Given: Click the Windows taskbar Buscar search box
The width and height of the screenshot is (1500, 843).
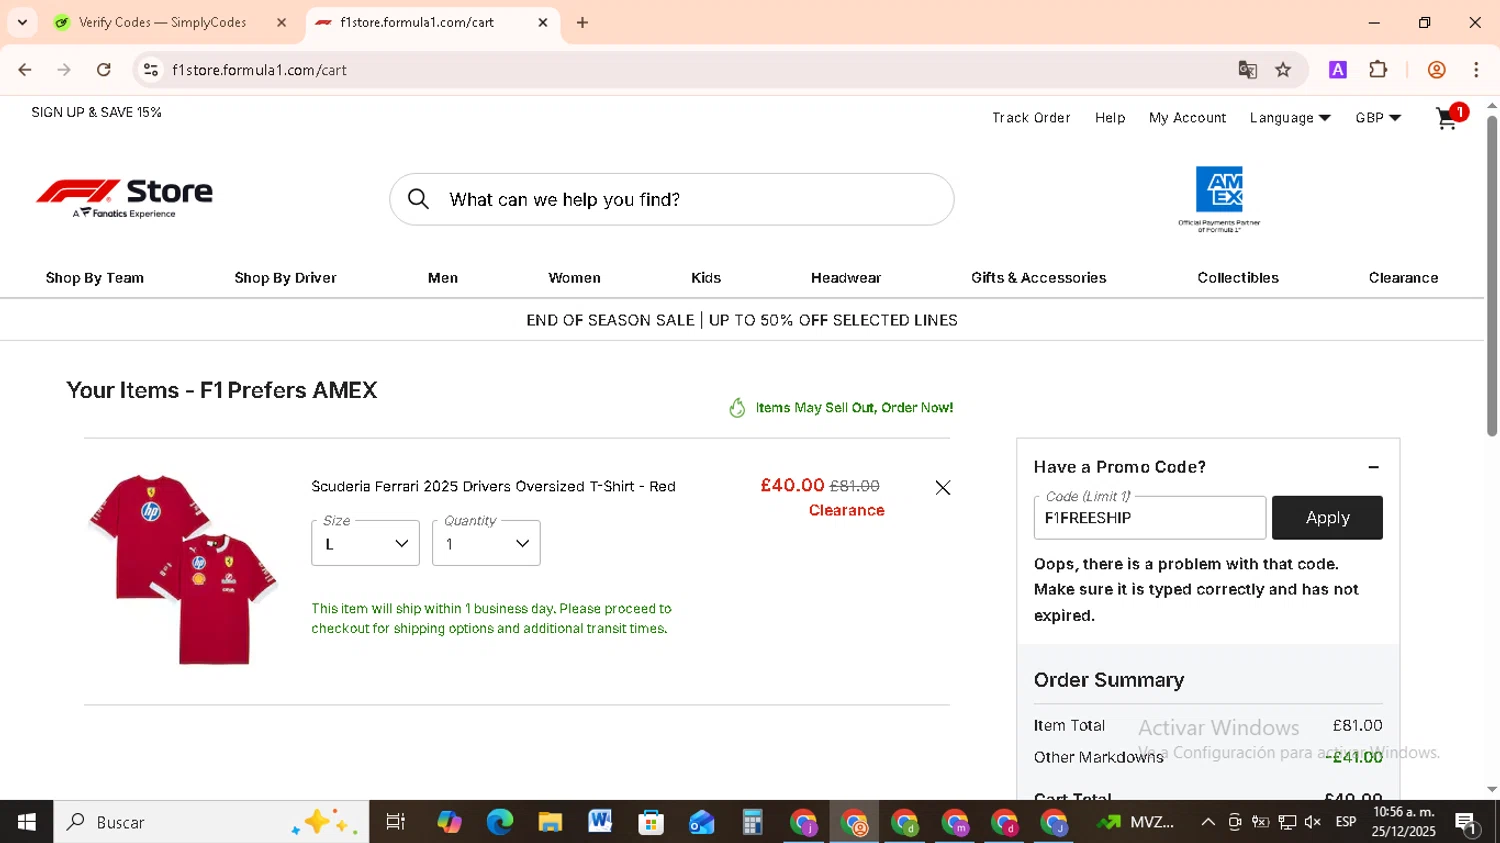Looking at the screenshot, I should tap(211, 822).
